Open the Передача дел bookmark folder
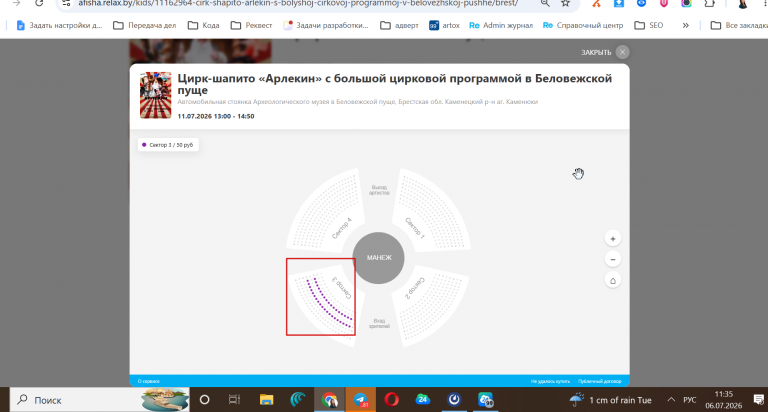Screen dimensions: 768x412 [x=144, y=25]
